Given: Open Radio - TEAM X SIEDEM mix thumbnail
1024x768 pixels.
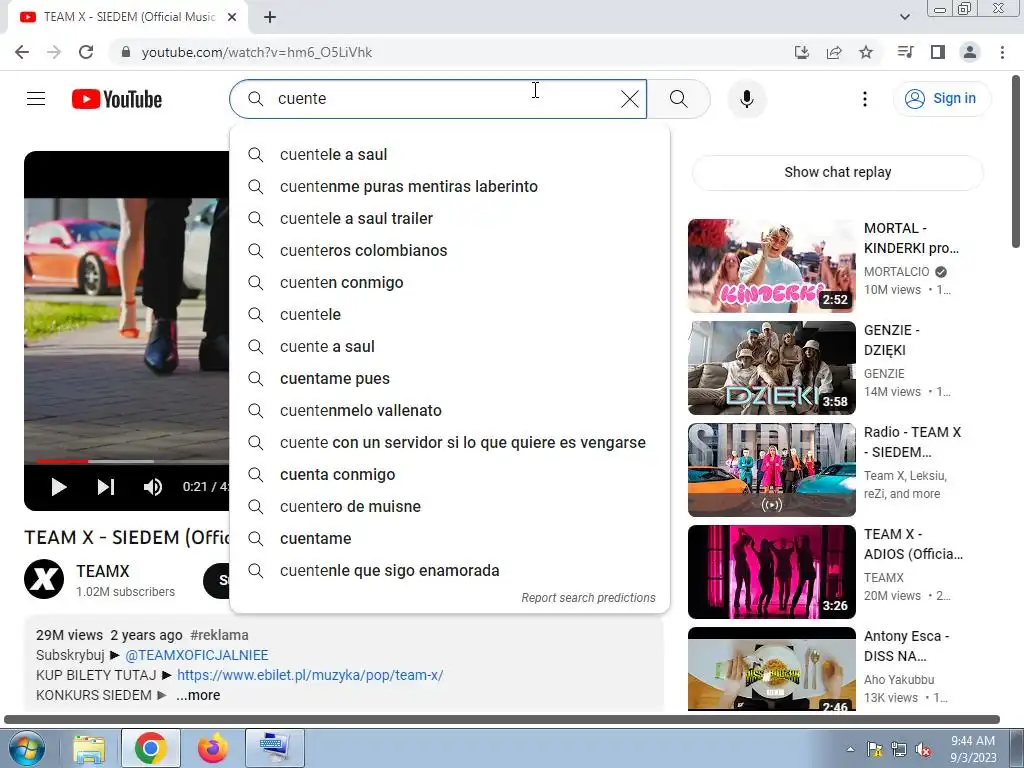Looking at the screenshot, I should 771,470.
